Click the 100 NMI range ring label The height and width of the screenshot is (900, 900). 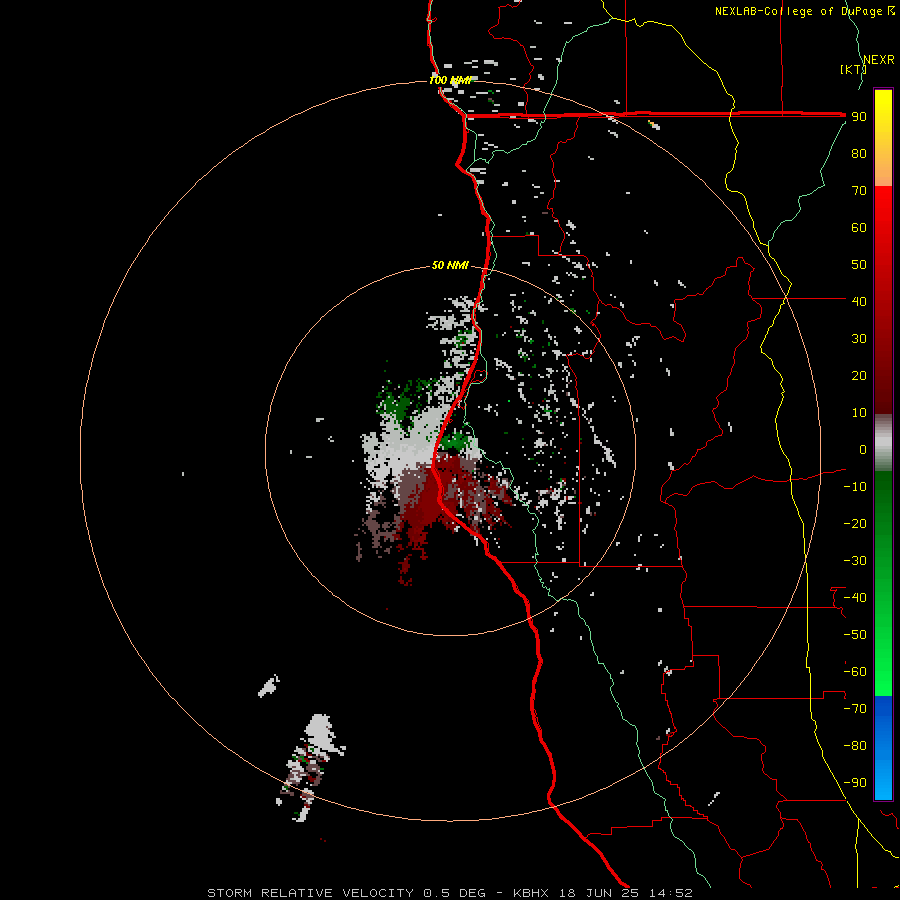coord(450,80)
